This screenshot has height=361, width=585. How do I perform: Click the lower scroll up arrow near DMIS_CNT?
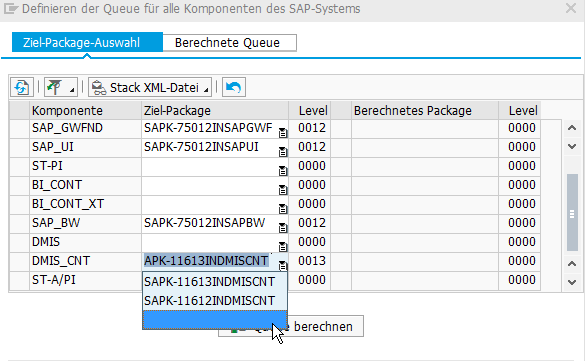(572, 264)
